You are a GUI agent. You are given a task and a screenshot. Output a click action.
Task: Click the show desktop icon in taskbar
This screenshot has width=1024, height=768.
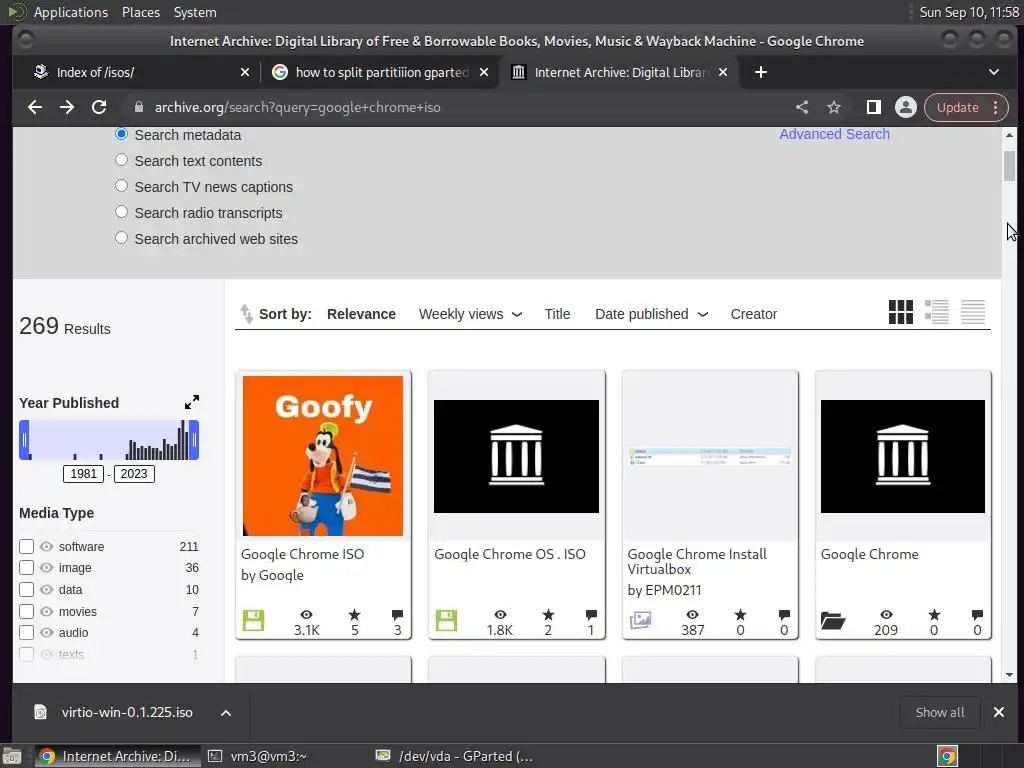tap(11, 756)
